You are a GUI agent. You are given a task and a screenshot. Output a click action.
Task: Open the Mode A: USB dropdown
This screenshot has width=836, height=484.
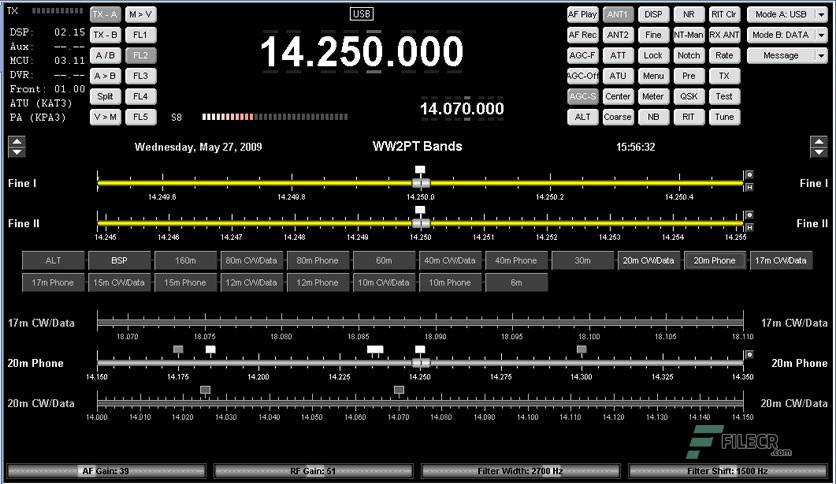(786, 14)
